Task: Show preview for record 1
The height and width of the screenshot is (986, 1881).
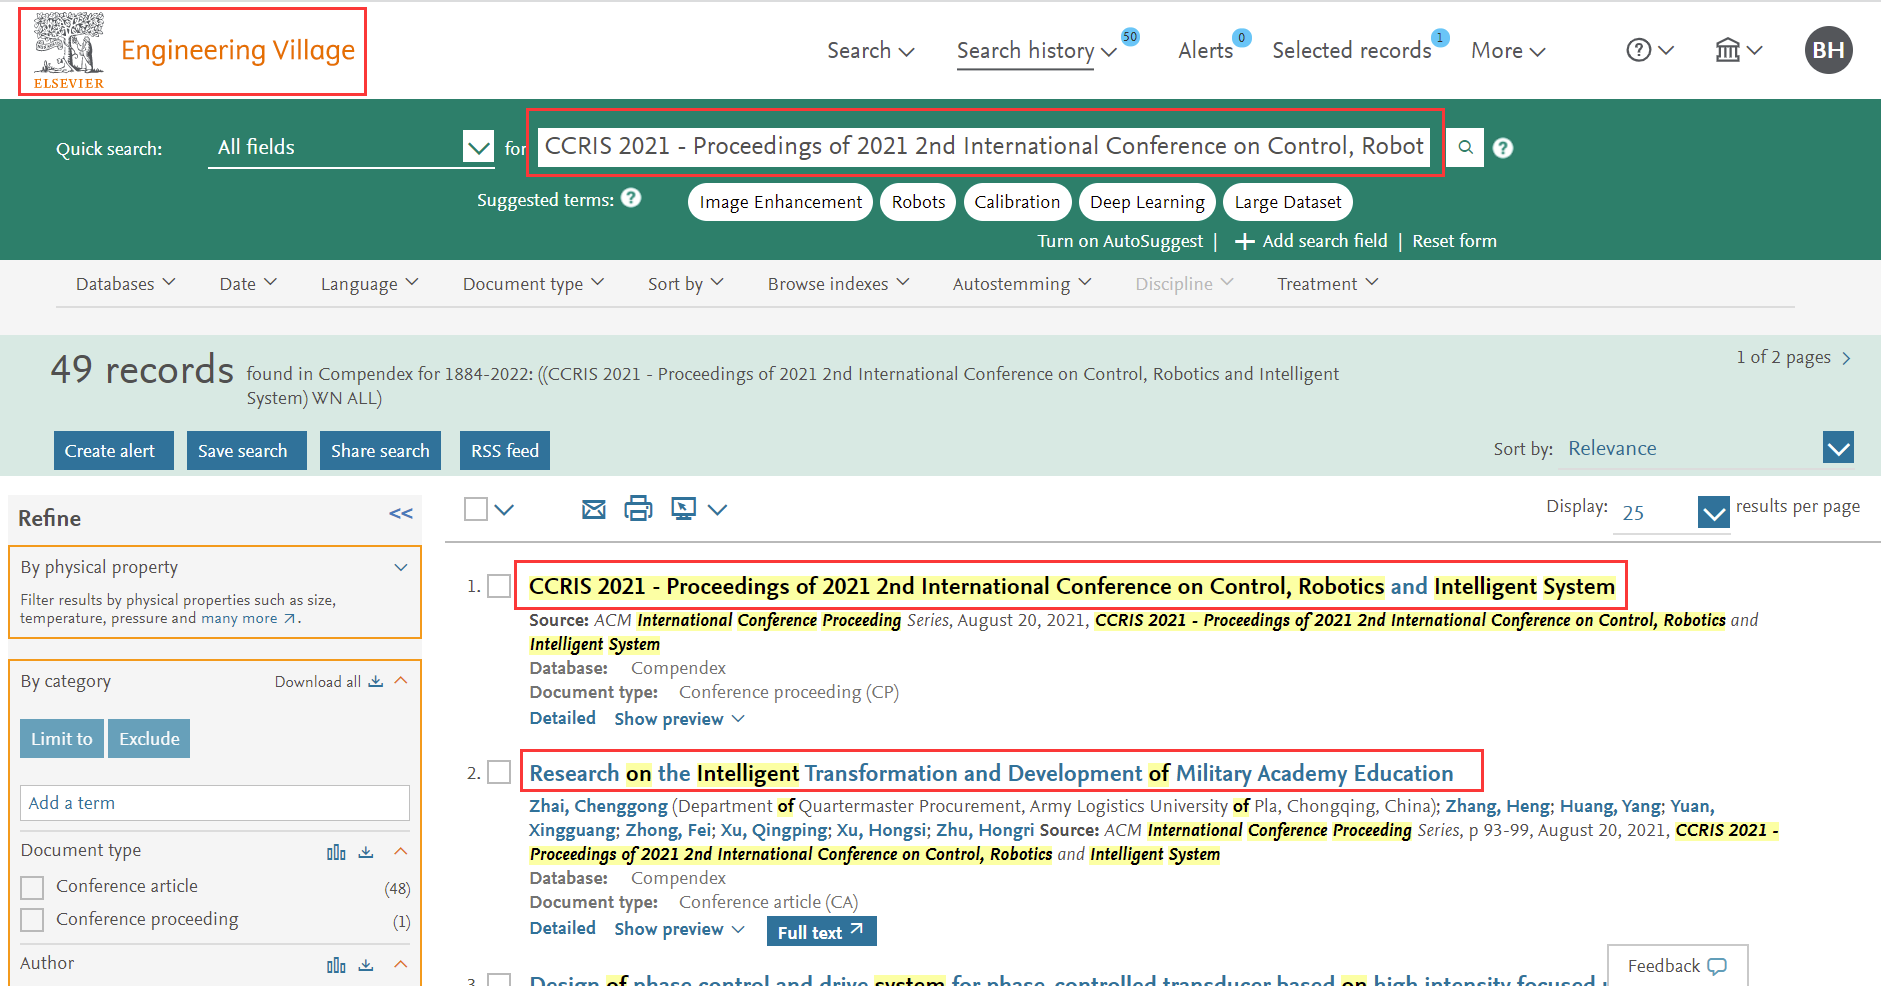Action: pos(679,719)
